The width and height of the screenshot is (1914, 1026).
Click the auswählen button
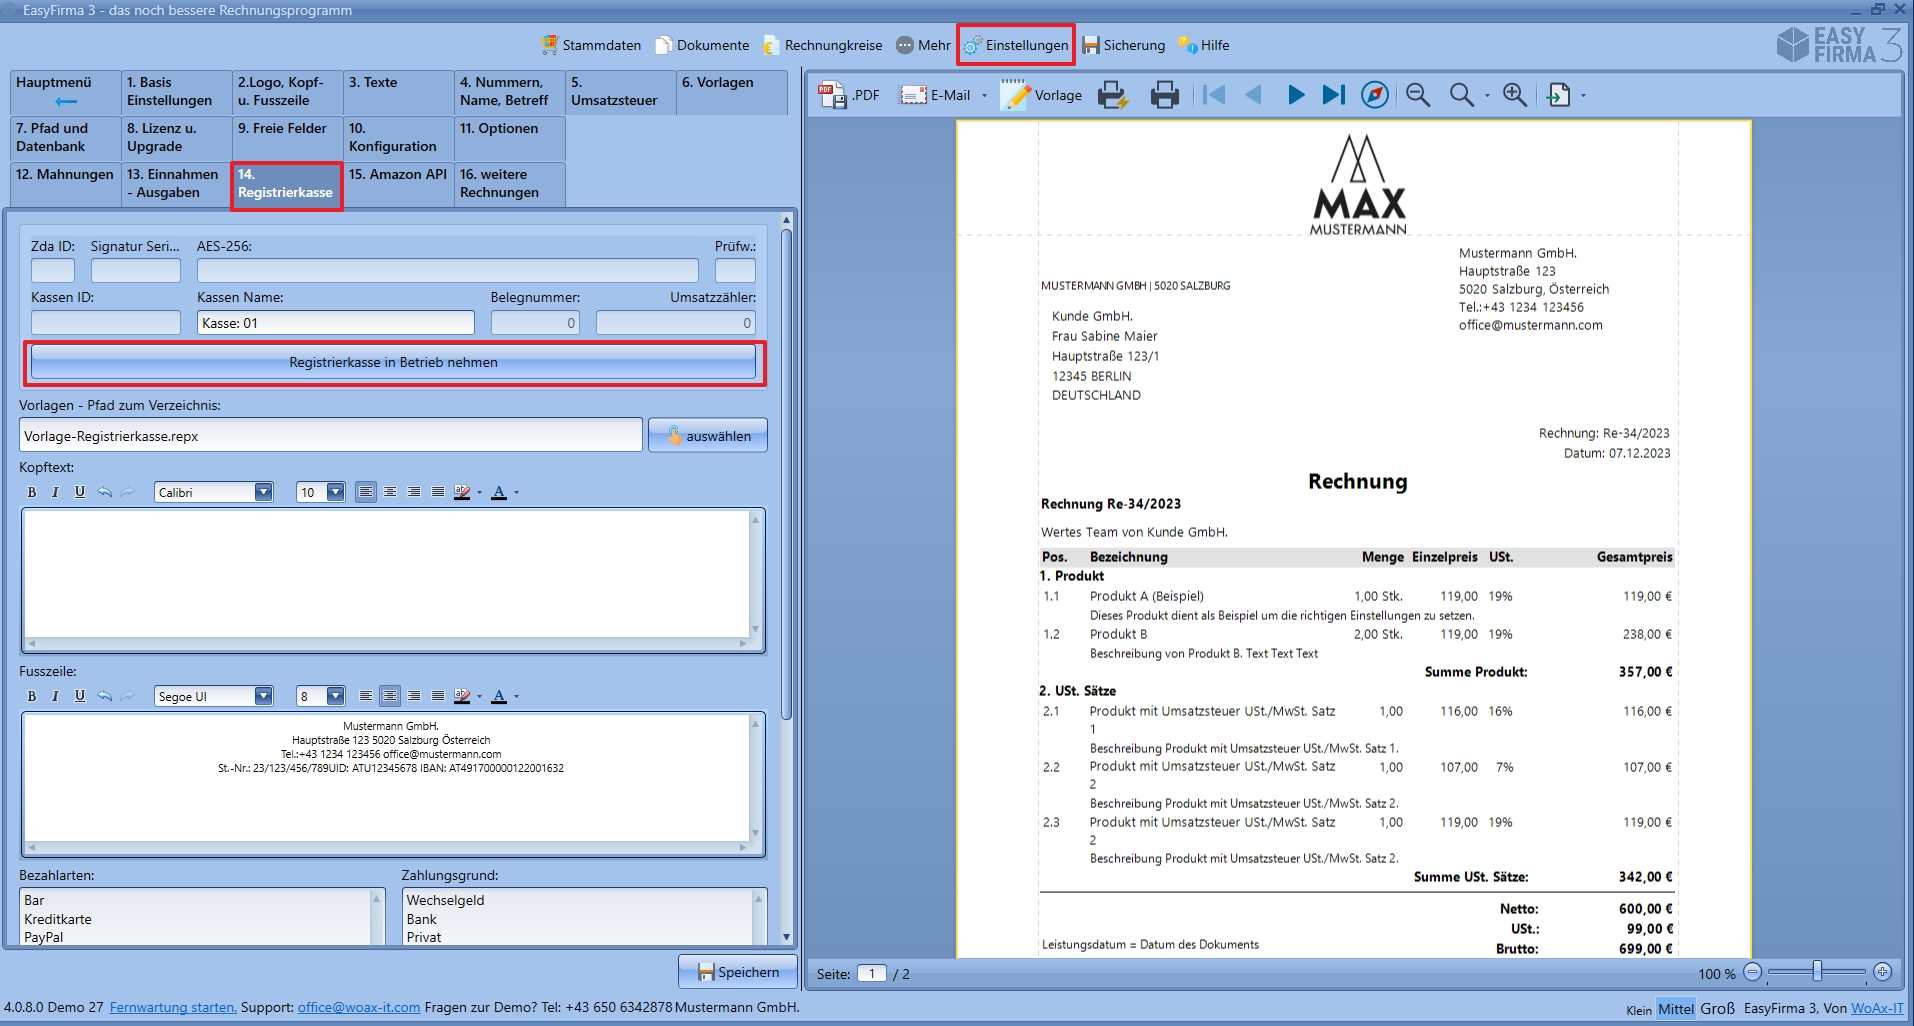click(x=708, y=436)
